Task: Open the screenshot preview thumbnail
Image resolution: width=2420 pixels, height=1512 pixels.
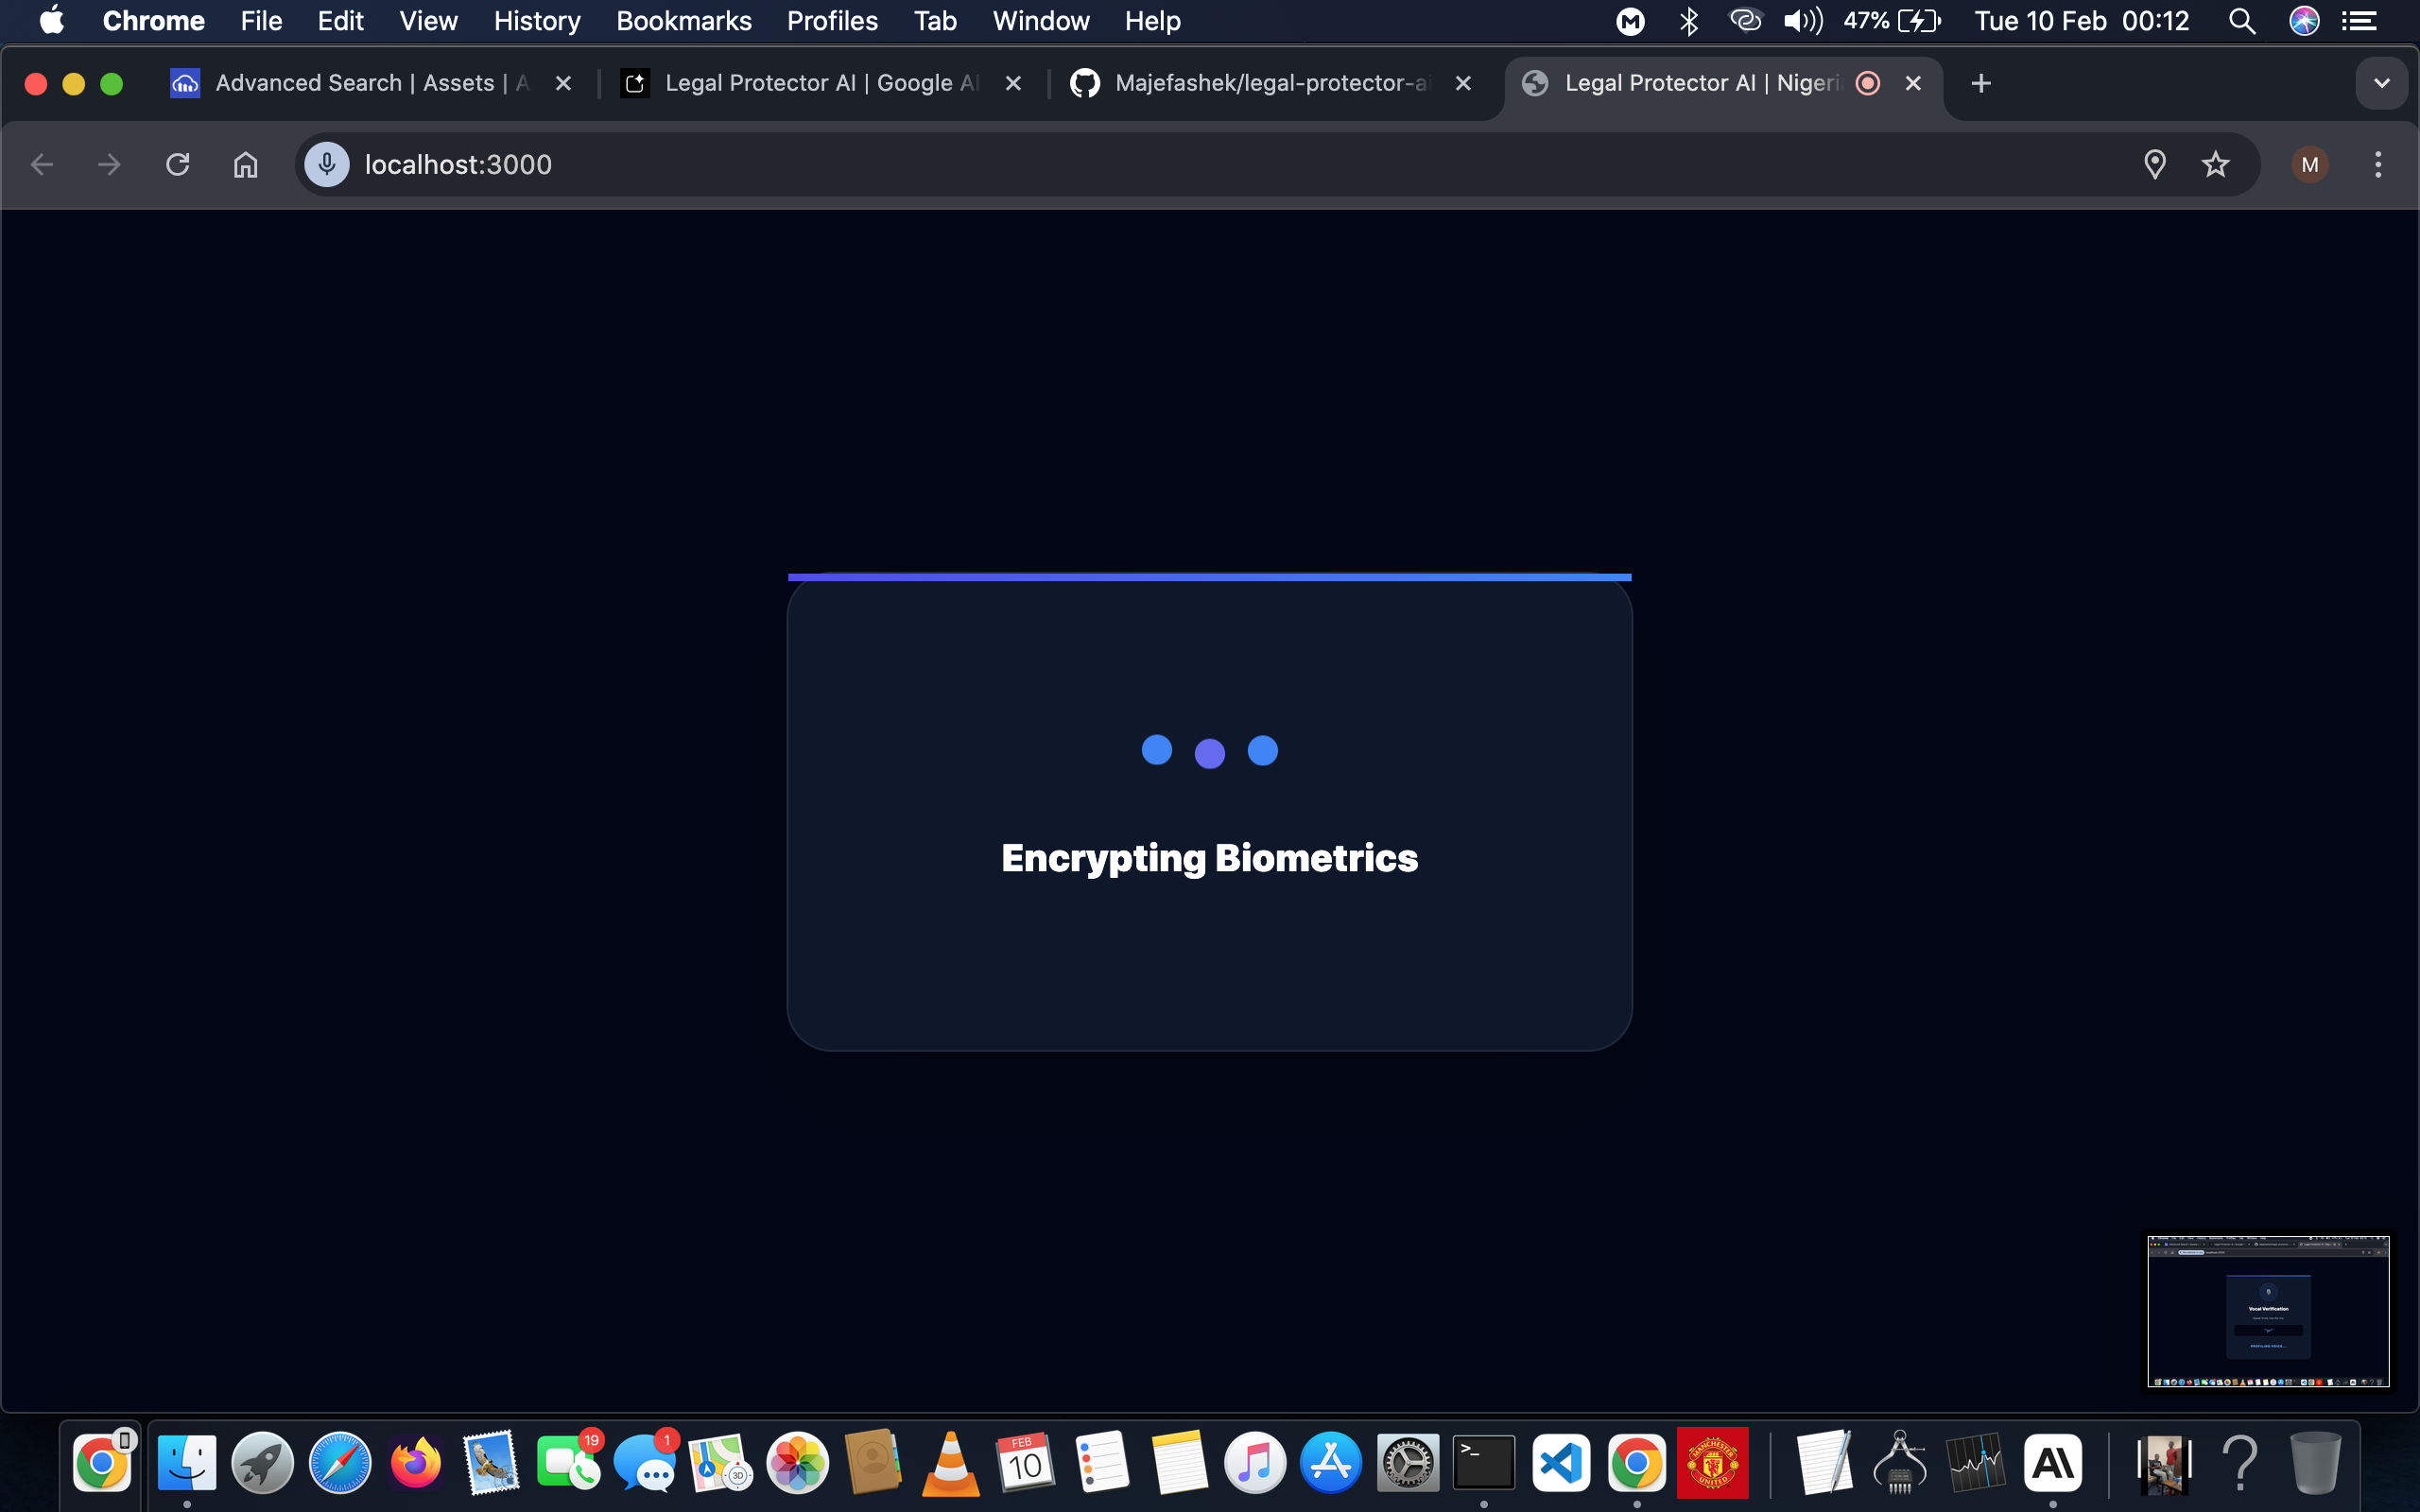Action: pos(2268,1310)
